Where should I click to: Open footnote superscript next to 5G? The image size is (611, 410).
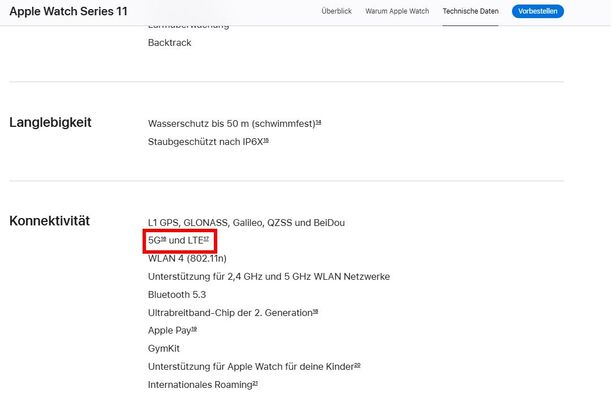[x=163, y=239]
